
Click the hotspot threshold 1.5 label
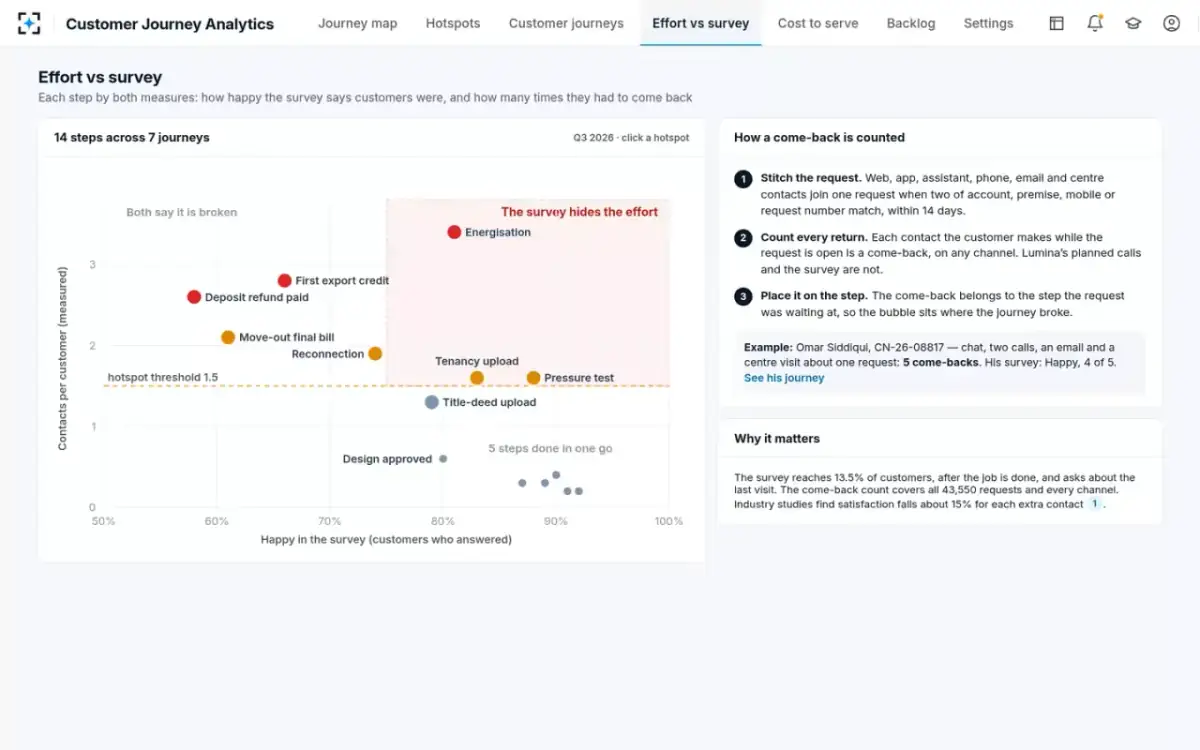click(x=163, y=378)
